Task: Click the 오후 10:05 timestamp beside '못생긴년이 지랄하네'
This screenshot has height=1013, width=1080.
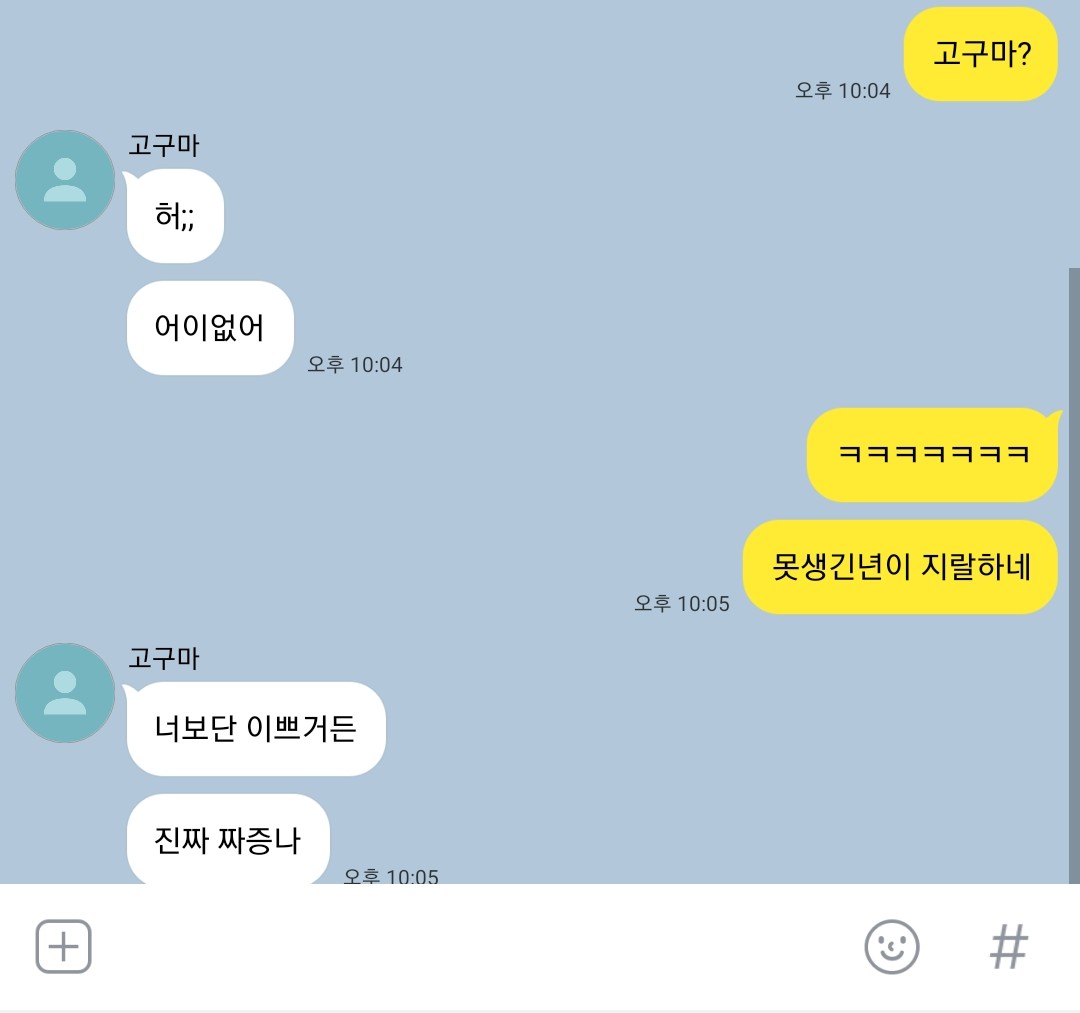Action: coord(681,603)
